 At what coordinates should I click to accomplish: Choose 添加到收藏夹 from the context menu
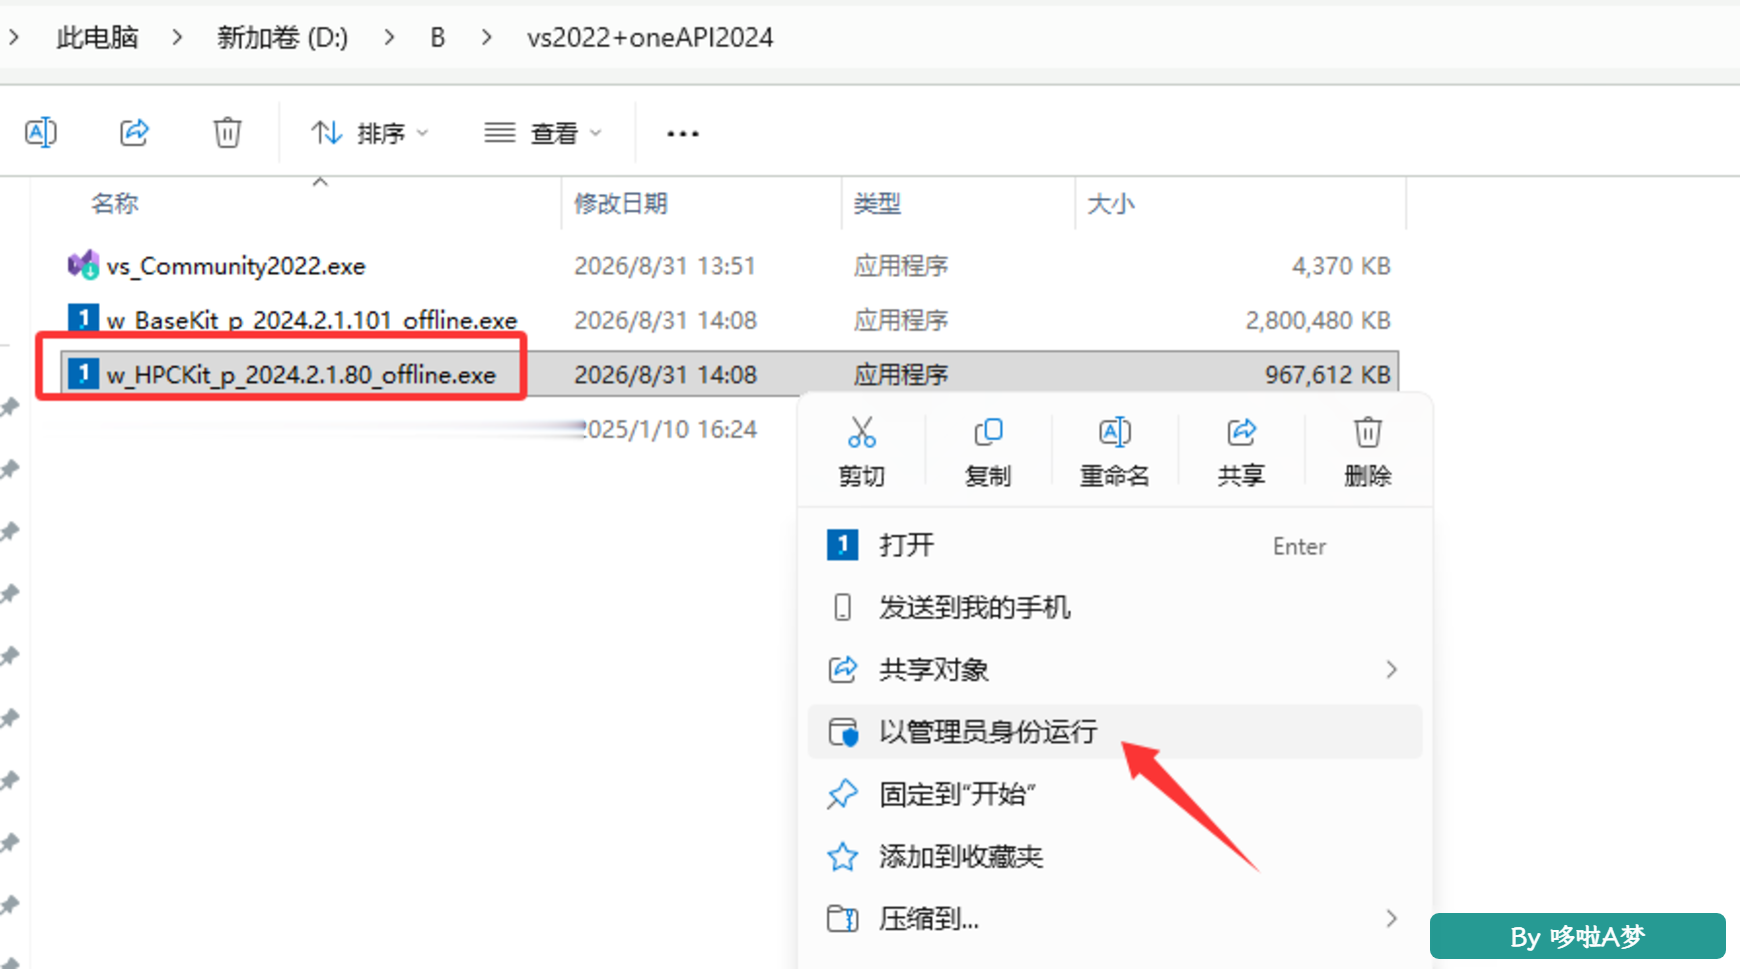(x=1115, y=856)
